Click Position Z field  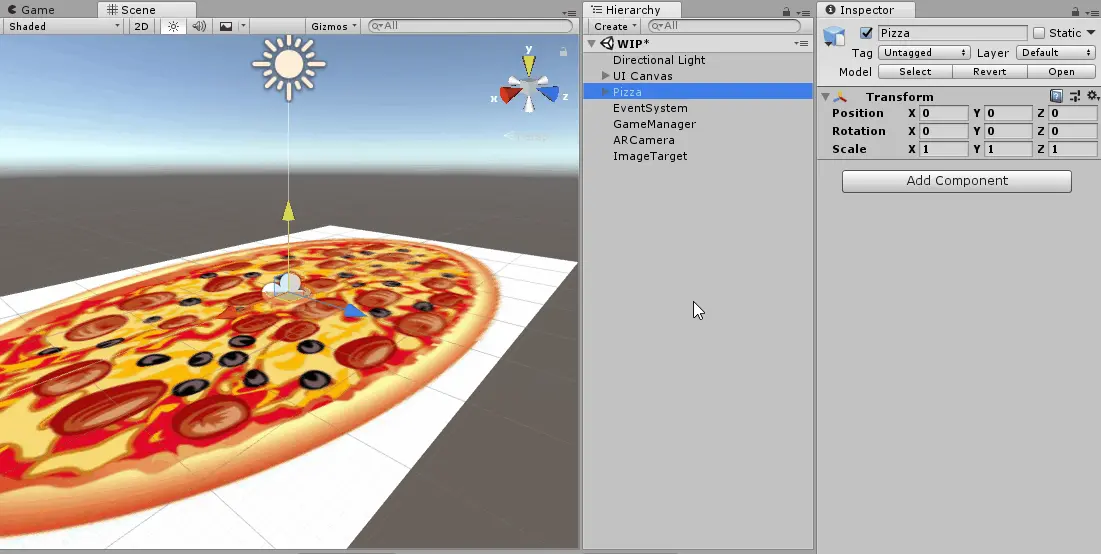(x=1073, y=113)
